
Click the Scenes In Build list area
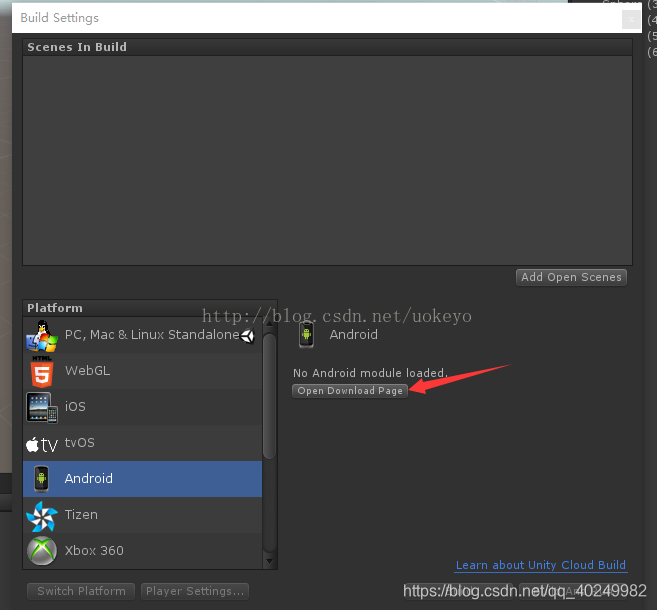(327, 160)
